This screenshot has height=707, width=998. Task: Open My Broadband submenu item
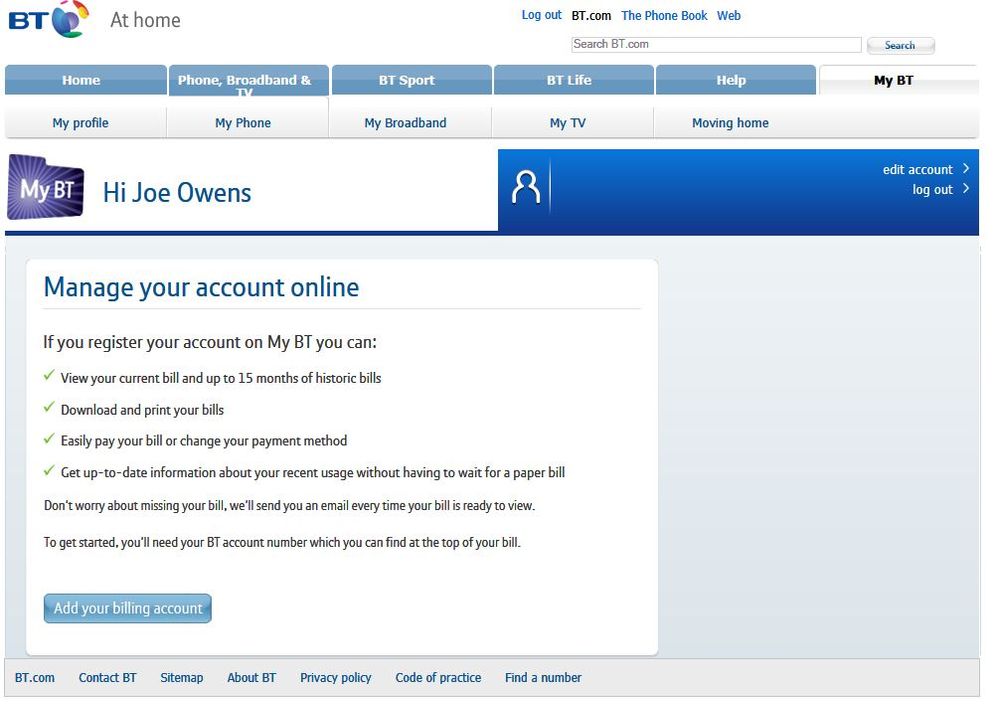click(x=405, y=123)
